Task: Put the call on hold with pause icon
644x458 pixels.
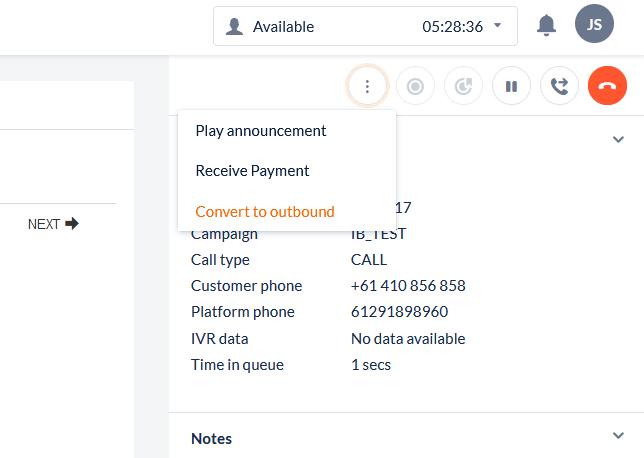Action: (511, 86)
